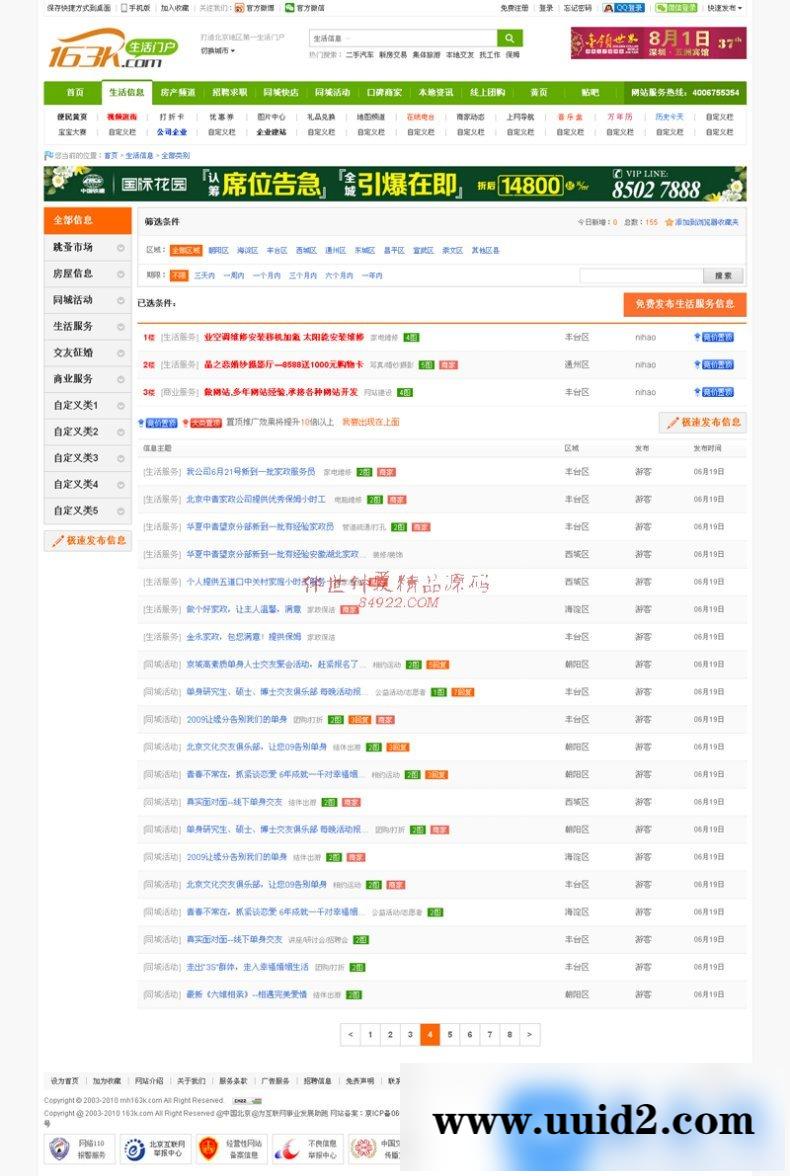Filter by 全部区域 area option

[x=185, y=250]
